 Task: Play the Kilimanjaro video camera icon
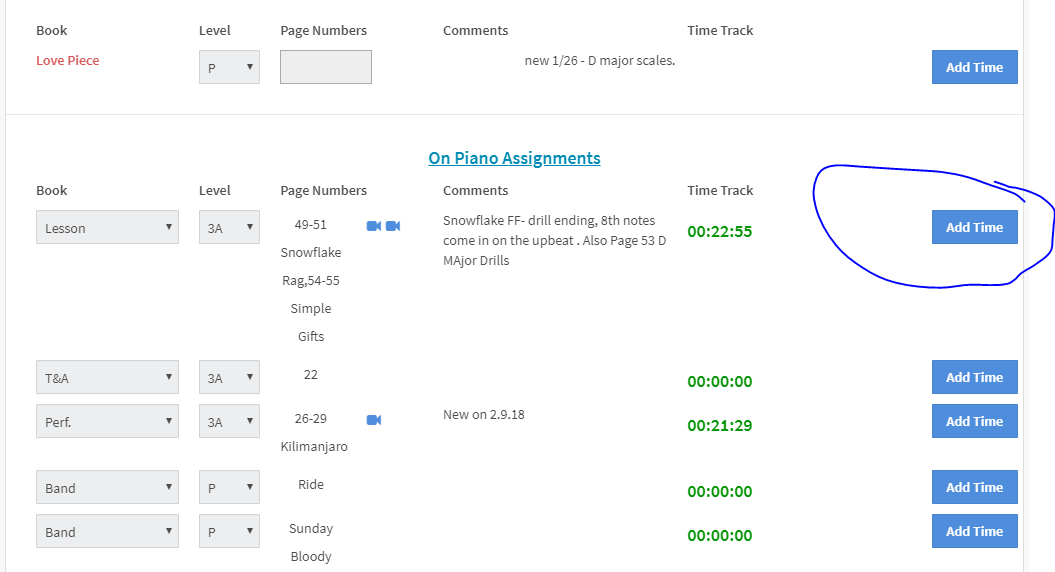(x=373, y=420)
